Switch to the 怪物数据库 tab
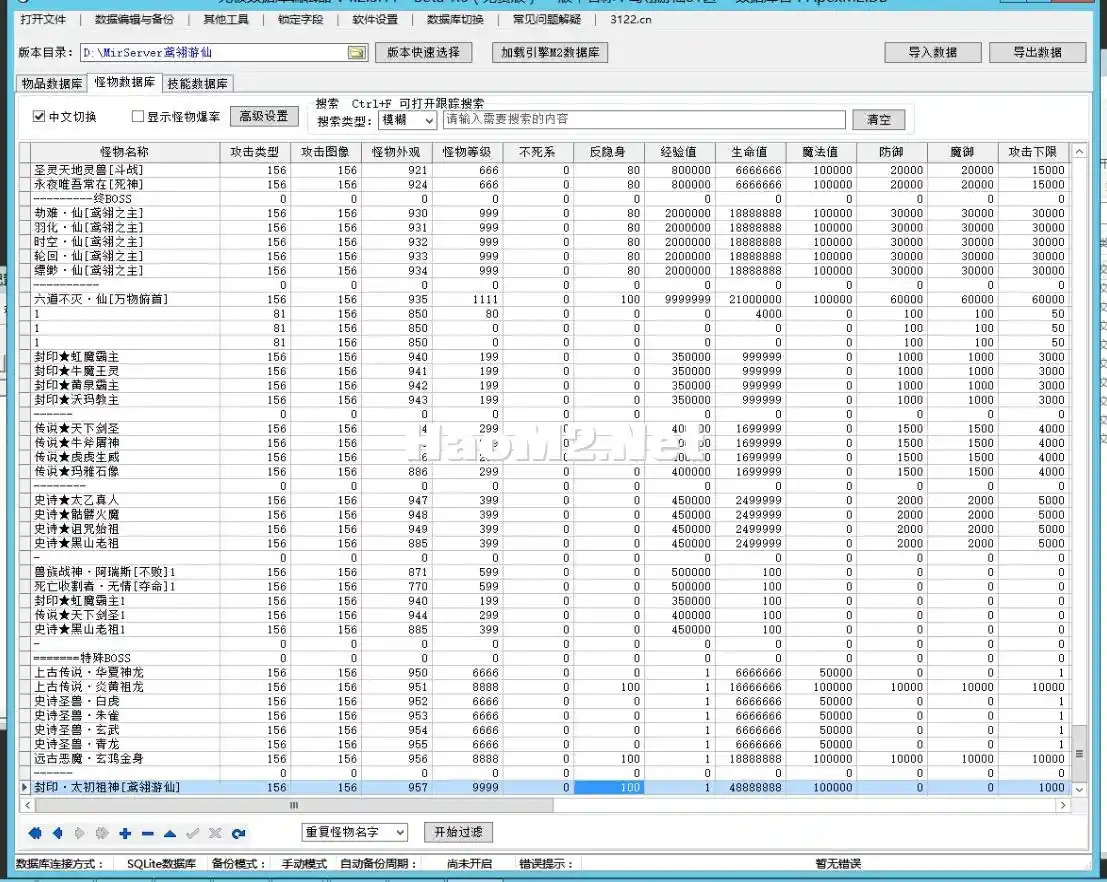1107x882 pixels. coord(125,82)
